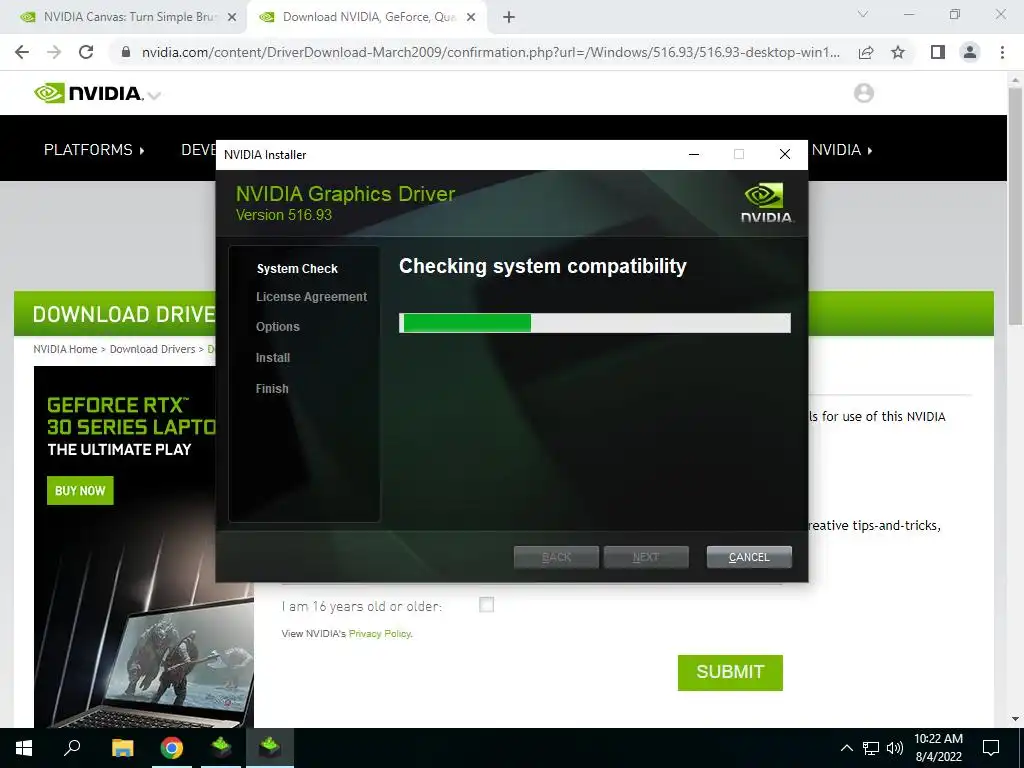Open Chrome three-dot menu
The width and height of the screenshot is (1024, 768).
pyautogui.click(x=1002, y=52)
